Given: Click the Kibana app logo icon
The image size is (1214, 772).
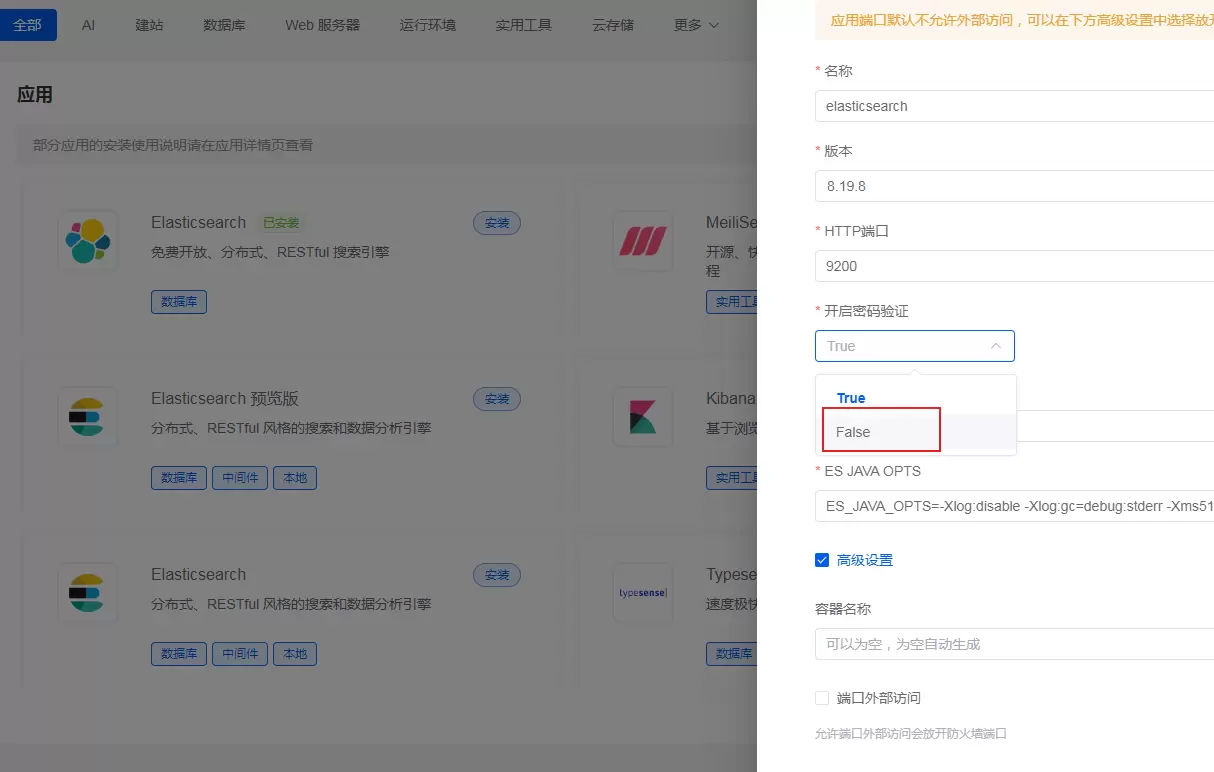Looking at the screenshot, I should click(x=642, y=417).
